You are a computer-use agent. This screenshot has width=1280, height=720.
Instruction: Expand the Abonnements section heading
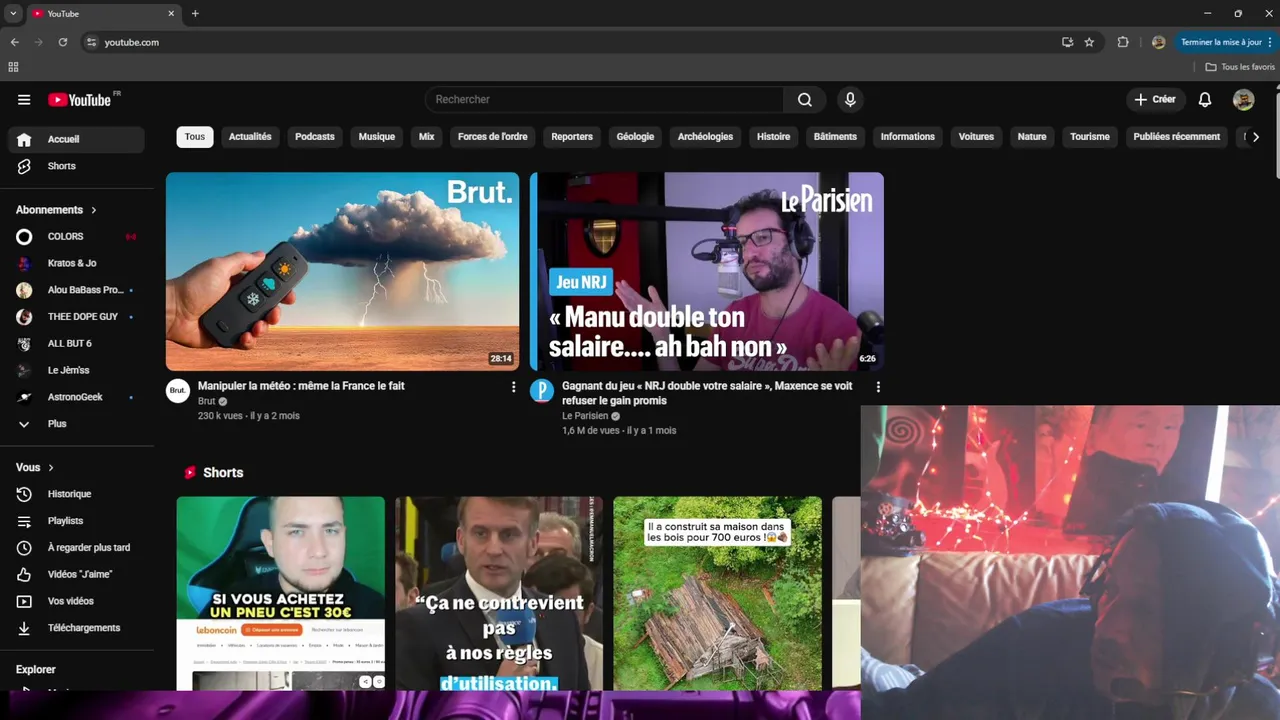pyautogui.click(x=56, y=210)
